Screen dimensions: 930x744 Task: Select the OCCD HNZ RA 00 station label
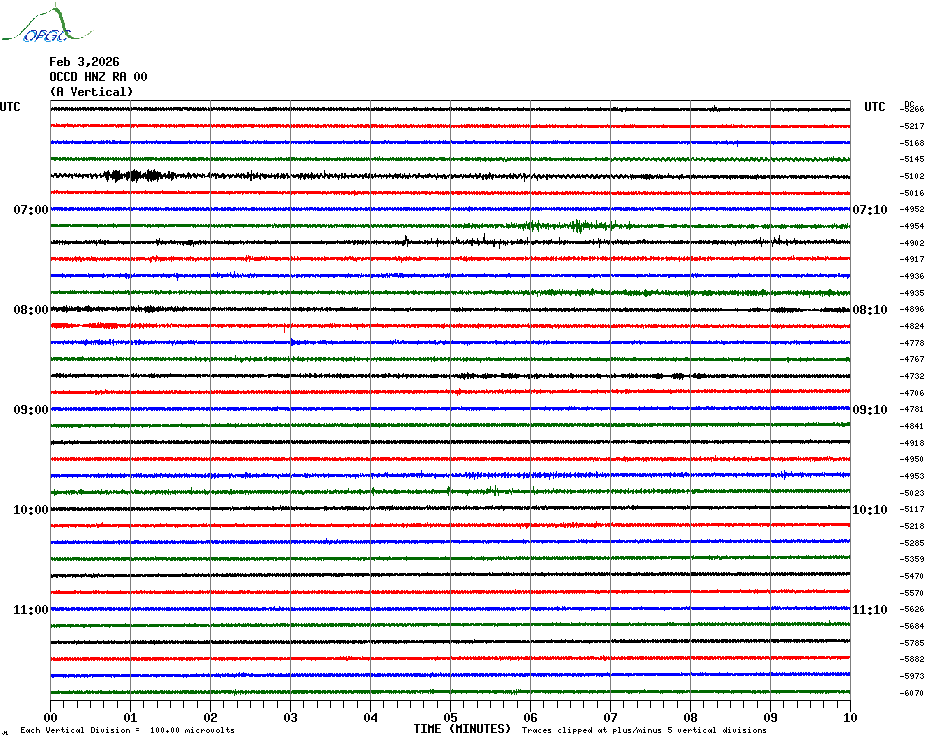(x=98, y=77)
